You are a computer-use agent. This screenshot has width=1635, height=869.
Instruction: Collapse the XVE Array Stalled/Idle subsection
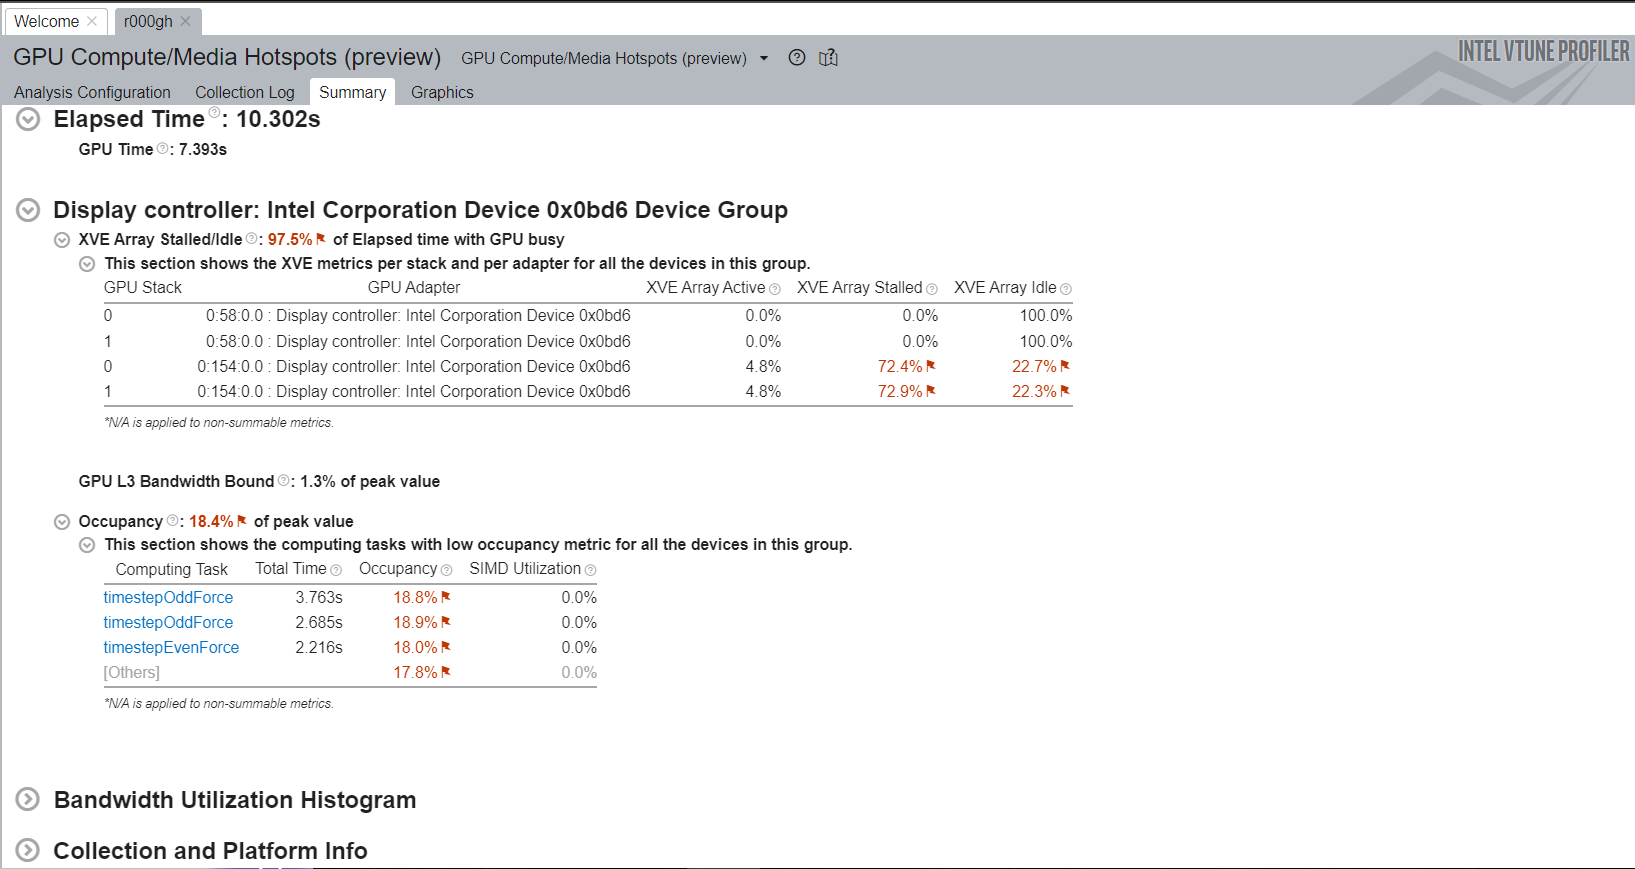click(x=62, y=240)
